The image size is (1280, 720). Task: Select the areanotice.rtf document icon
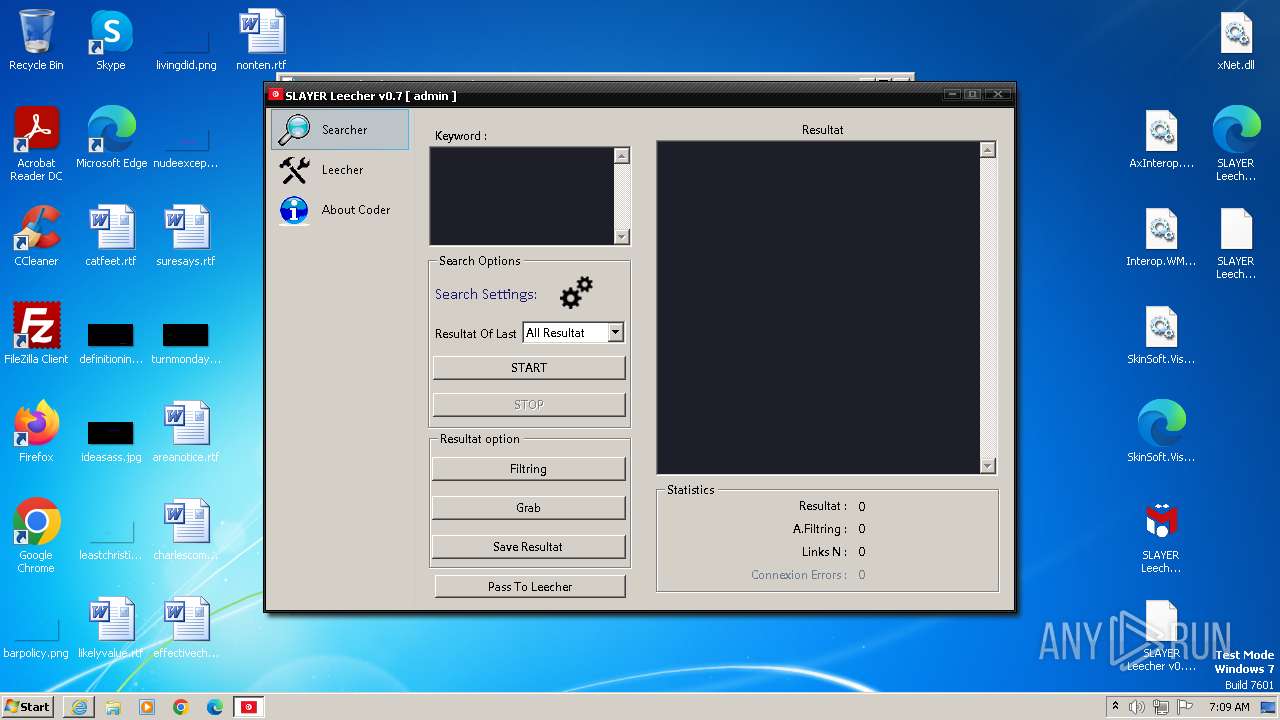186,432
